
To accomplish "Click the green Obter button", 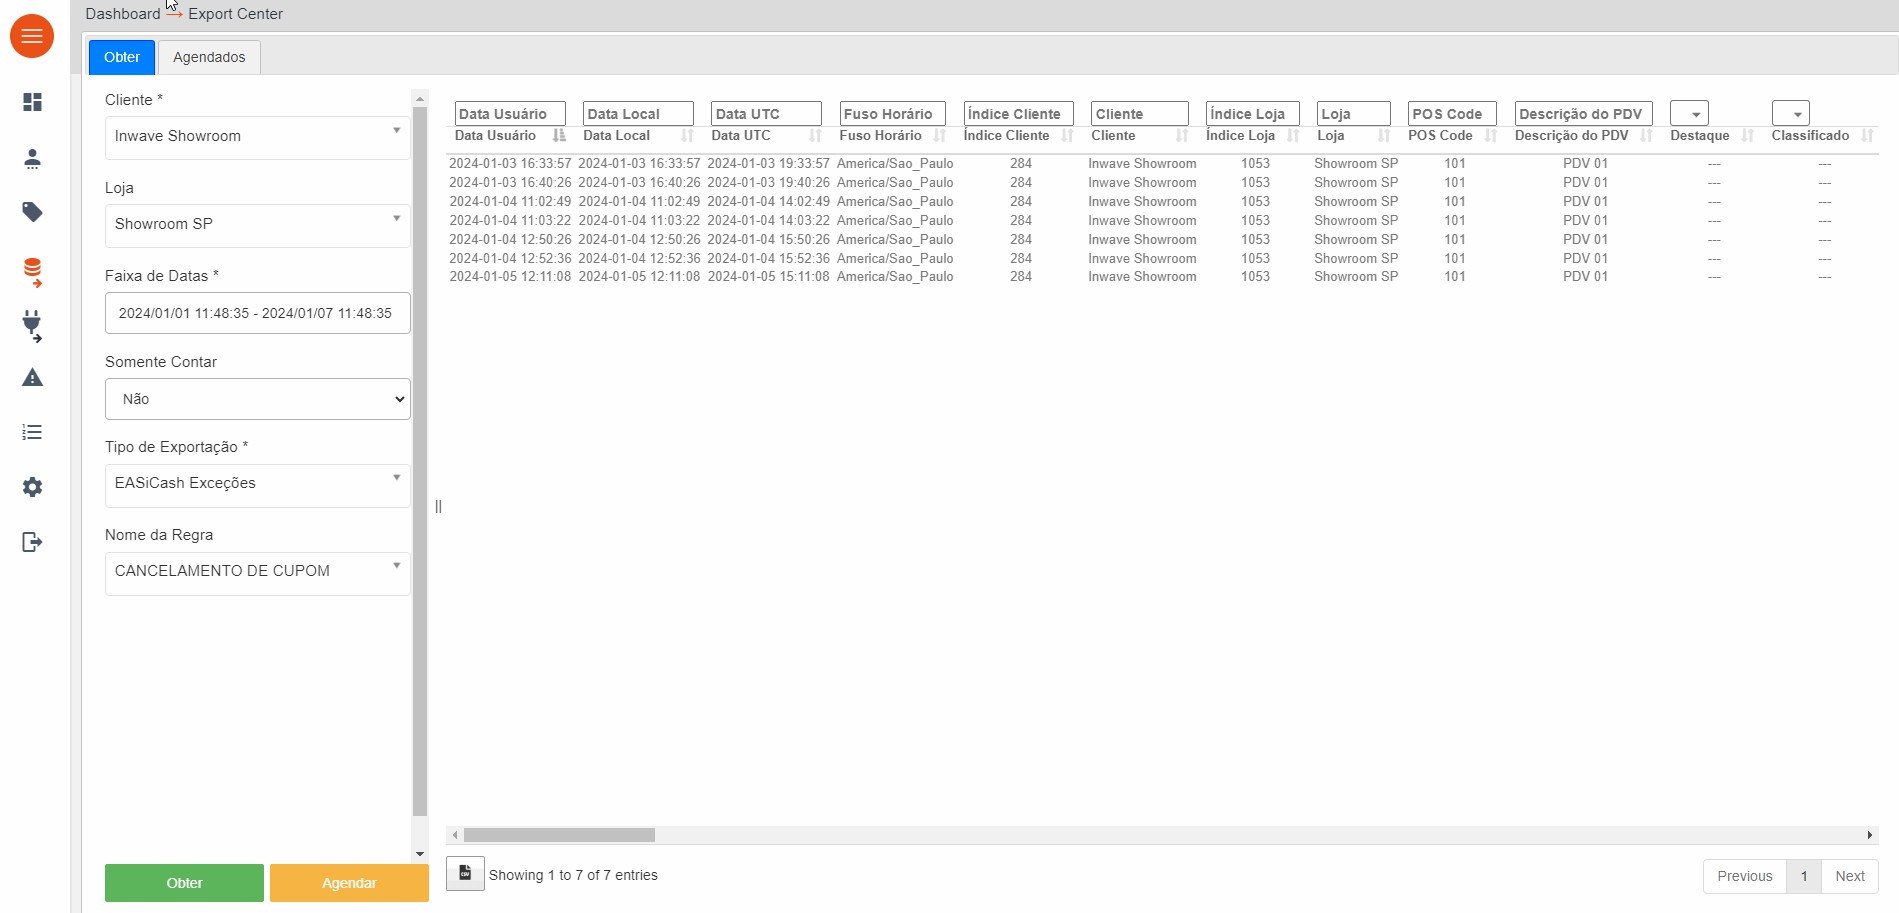I will (x=184, y=883).
